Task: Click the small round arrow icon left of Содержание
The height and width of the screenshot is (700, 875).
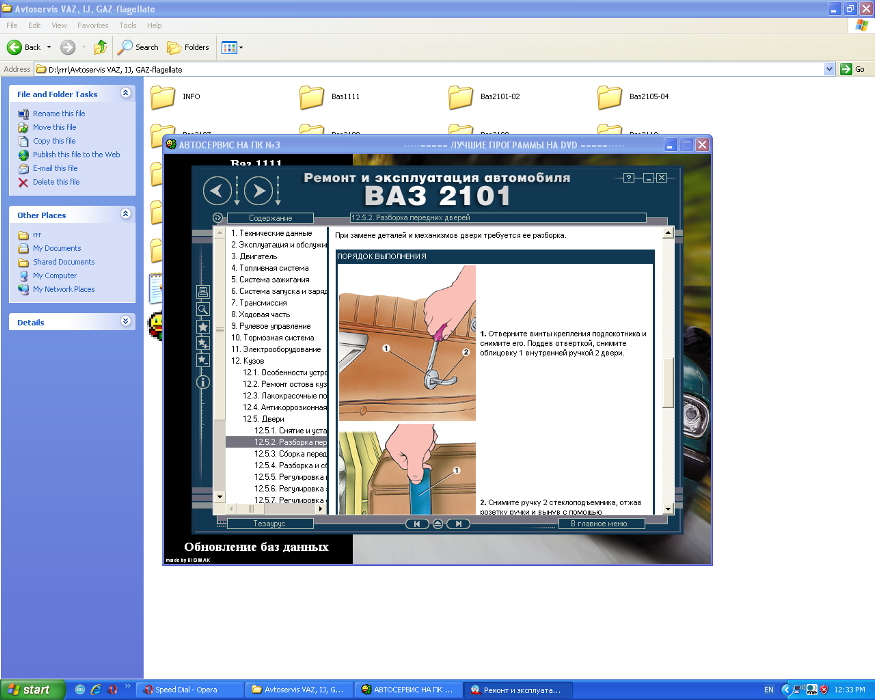Action: 218,218
